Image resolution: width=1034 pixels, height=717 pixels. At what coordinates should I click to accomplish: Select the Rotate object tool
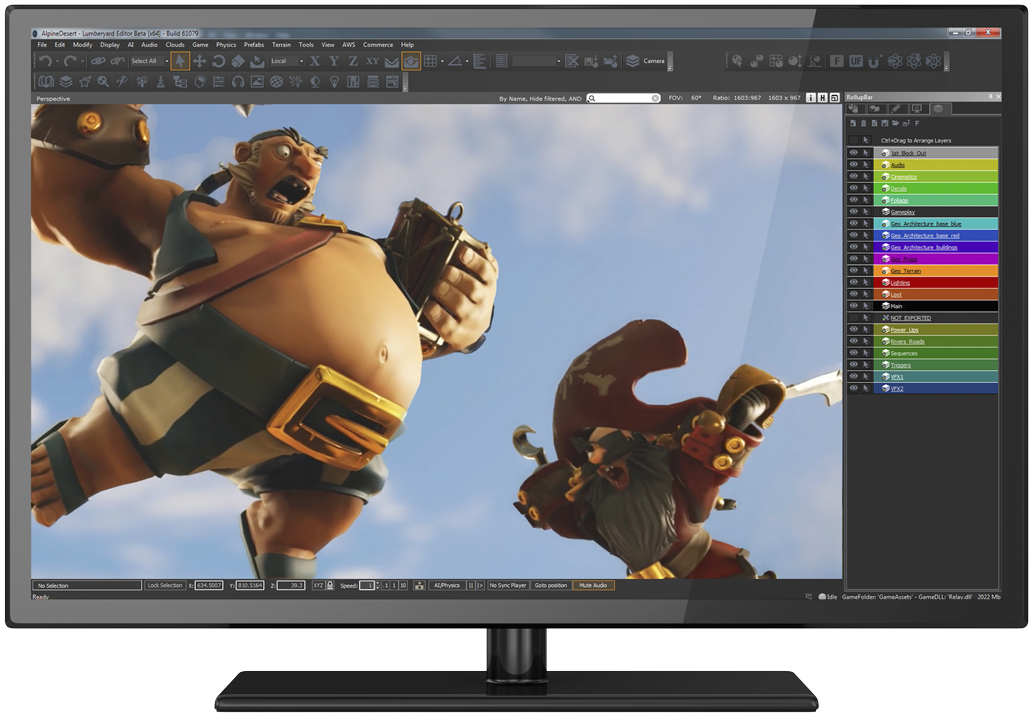pos(218,61)
